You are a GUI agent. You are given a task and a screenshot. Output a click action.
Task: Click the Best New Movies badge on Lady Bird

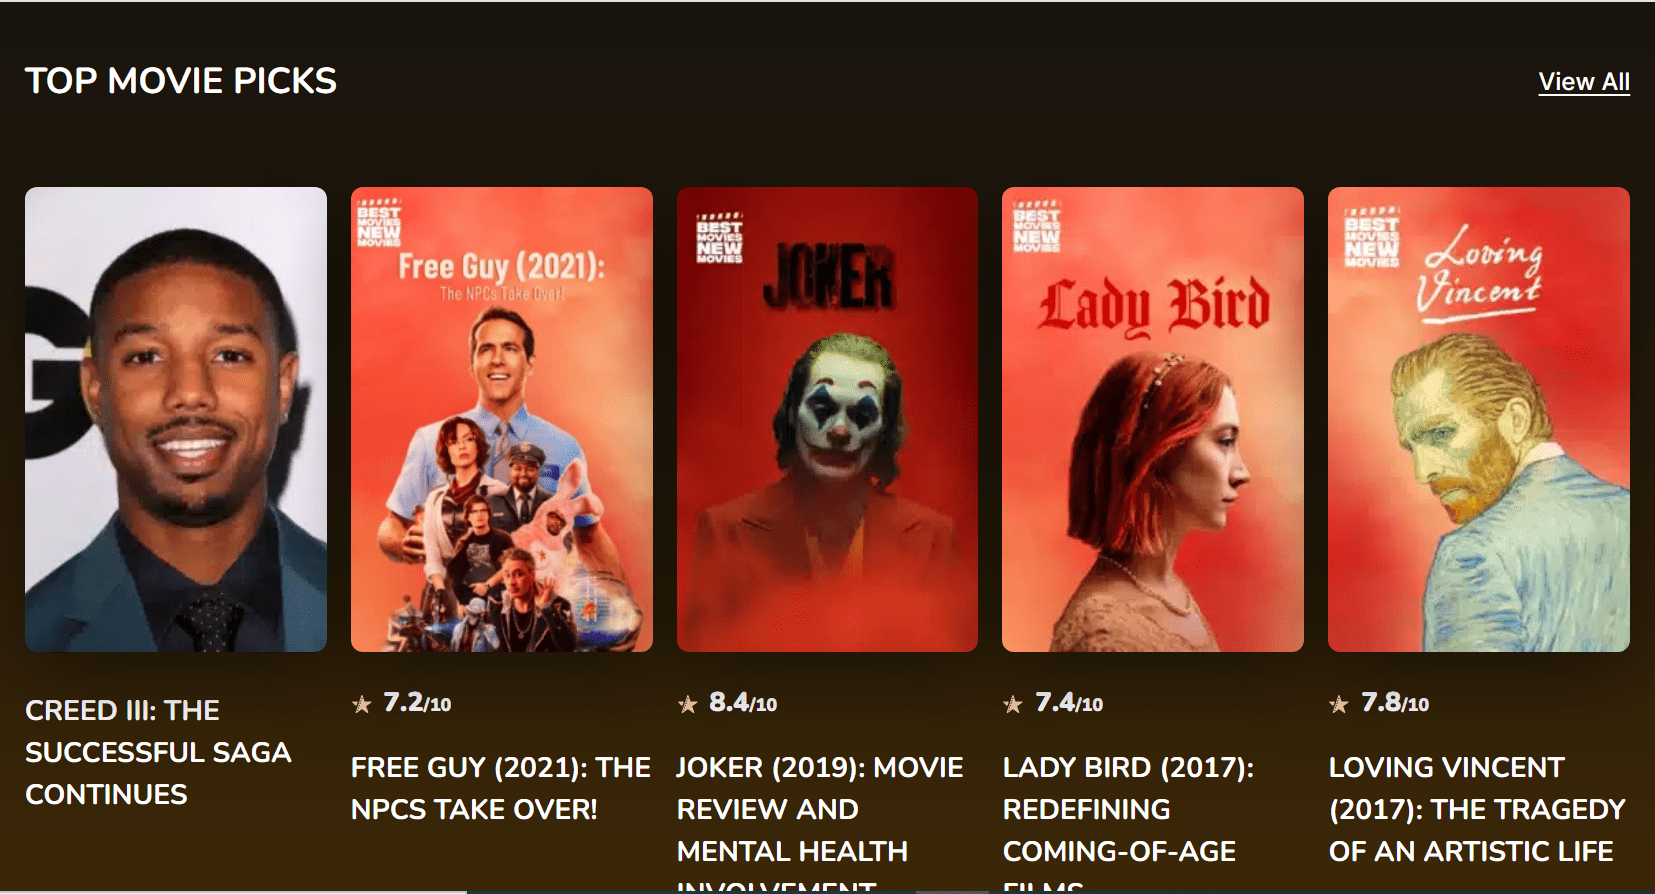(x=1036, y=227)
